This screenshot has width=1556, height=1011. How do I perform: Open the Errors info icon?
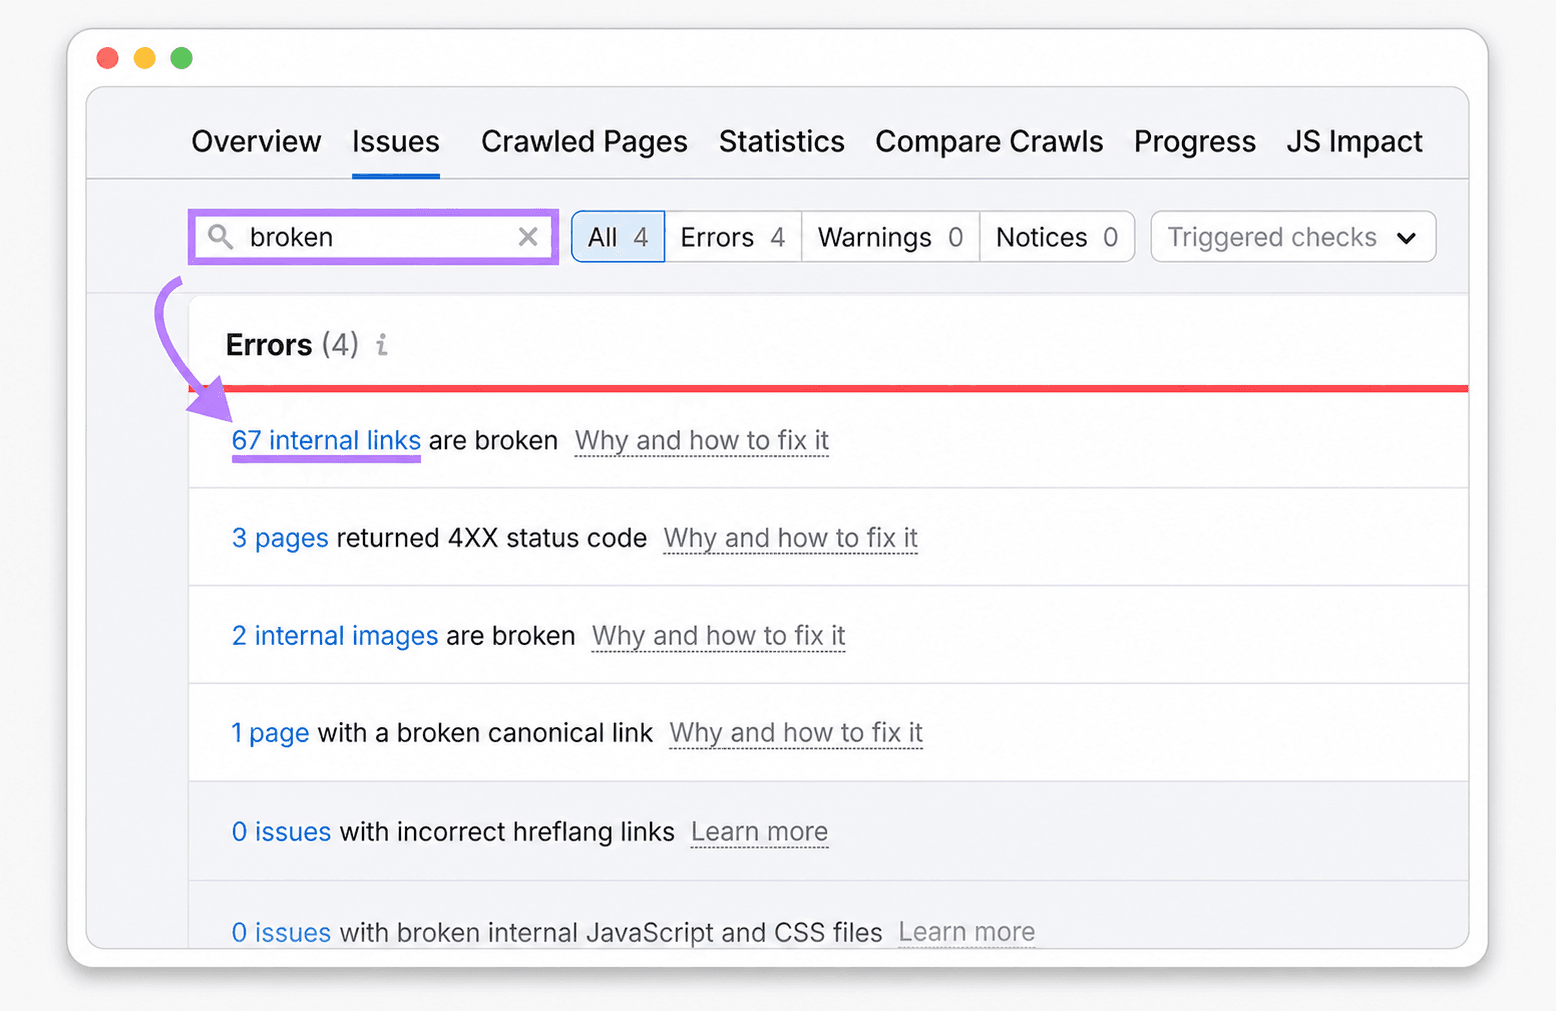point(382,345)
